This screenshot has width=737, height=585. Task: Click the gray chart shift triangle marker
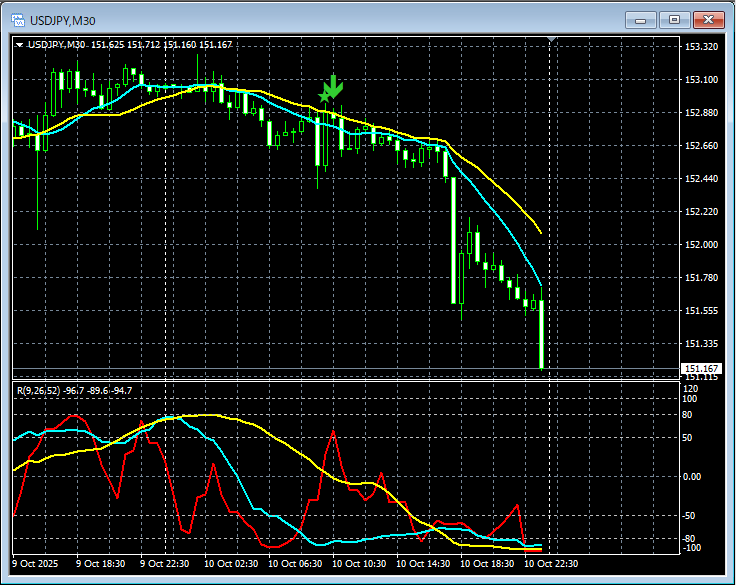click(x=551, y=41)
